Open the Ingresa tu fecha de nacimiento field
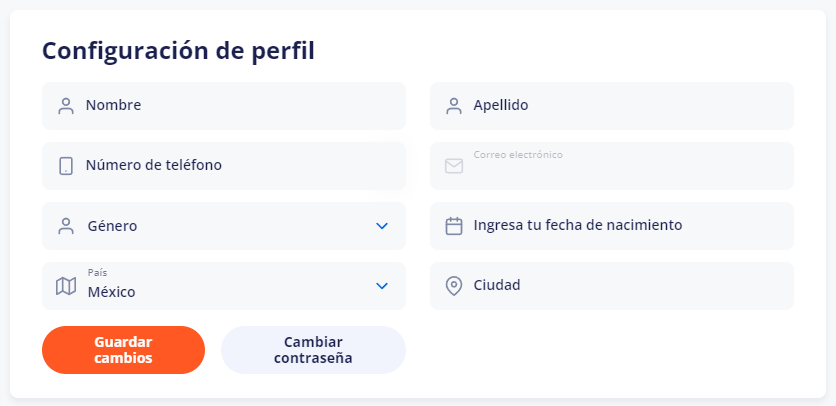This screenshot has width=836, height=406. click(628, 226)
